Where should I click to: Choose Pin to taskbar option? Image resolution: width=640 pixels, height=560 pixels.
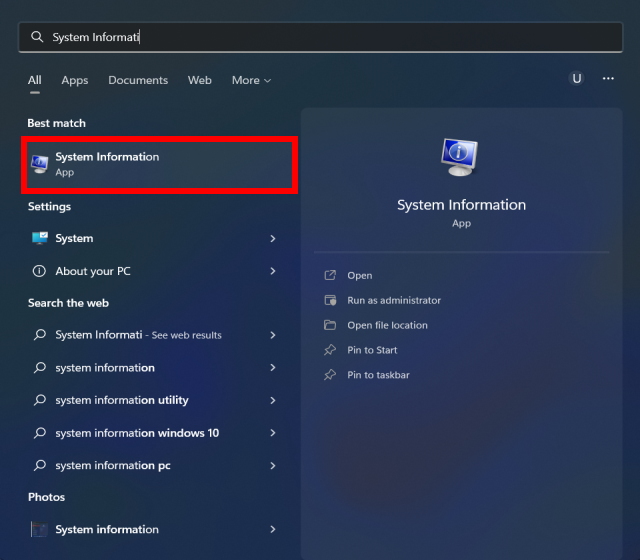coord(378,375)
